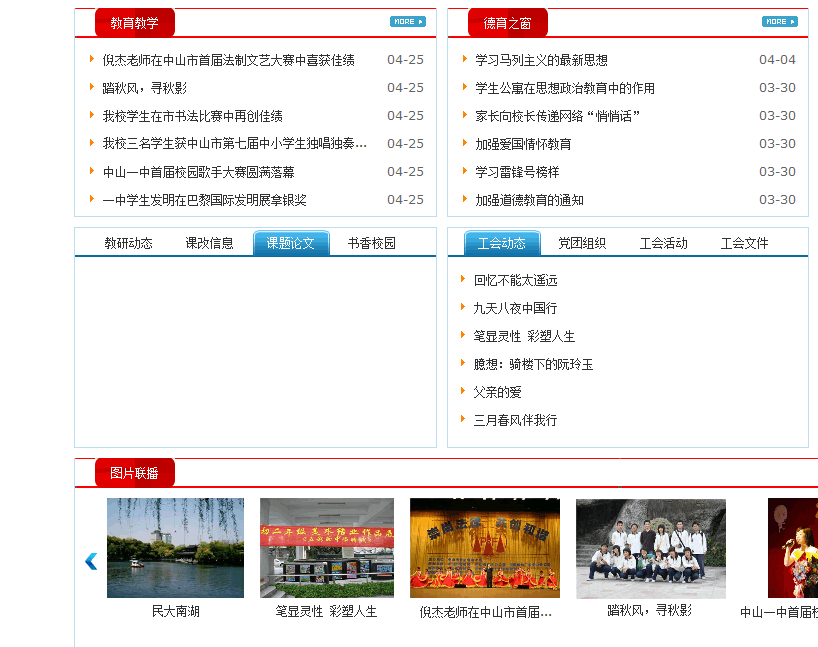
Task: Open the stage performance photo thumbnail
Action: click(x=484, y=547)
